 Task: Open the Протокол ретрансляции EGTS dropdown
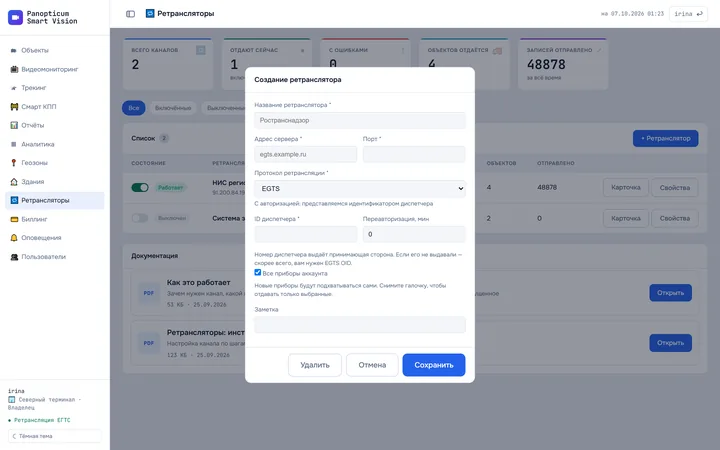coord(360,189)
